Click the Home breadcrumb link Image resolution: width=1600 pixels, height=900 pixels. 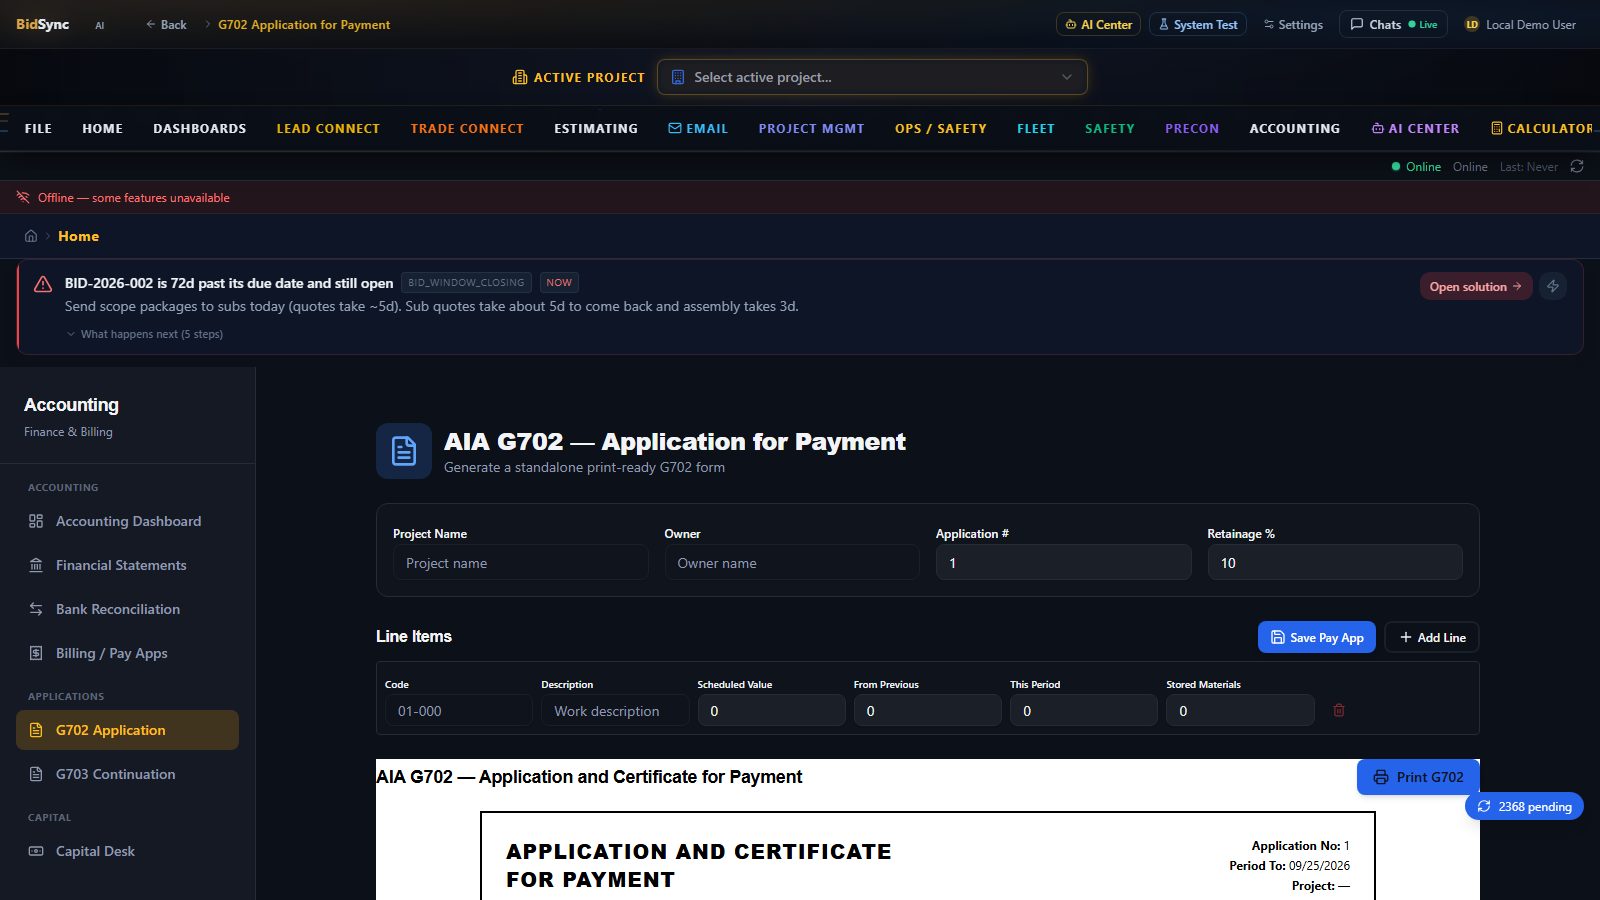pyautogui.click(x=78, y=236)
